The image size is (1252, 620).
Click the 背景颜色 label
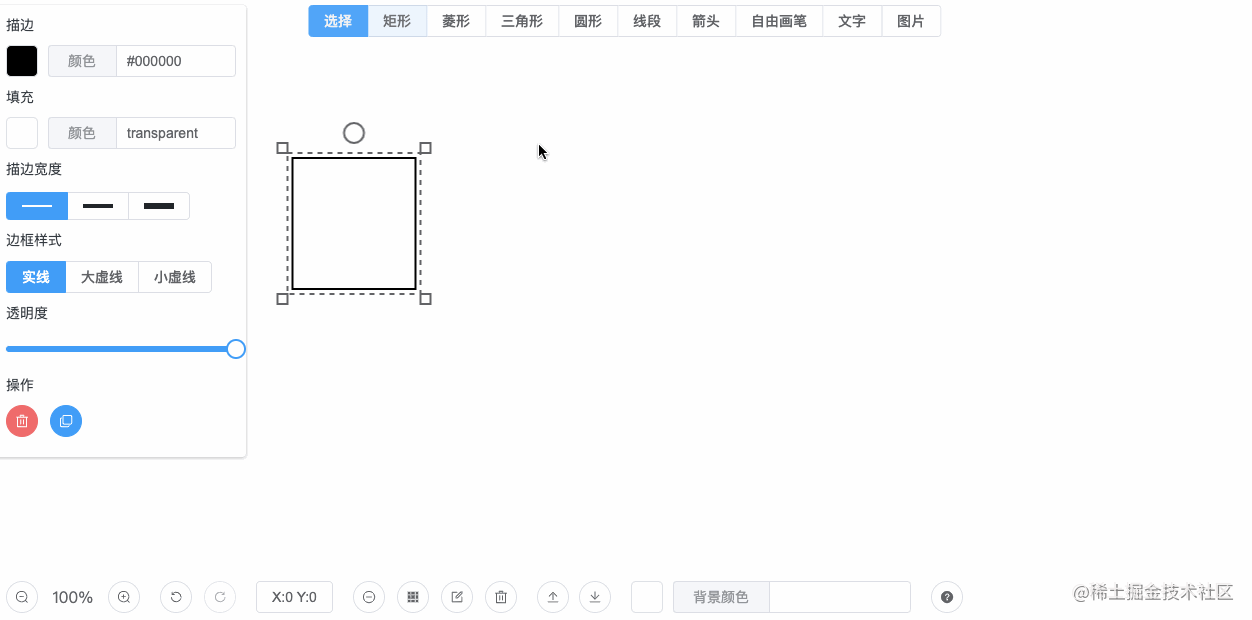pyautogui.click(x=721, y=597)
